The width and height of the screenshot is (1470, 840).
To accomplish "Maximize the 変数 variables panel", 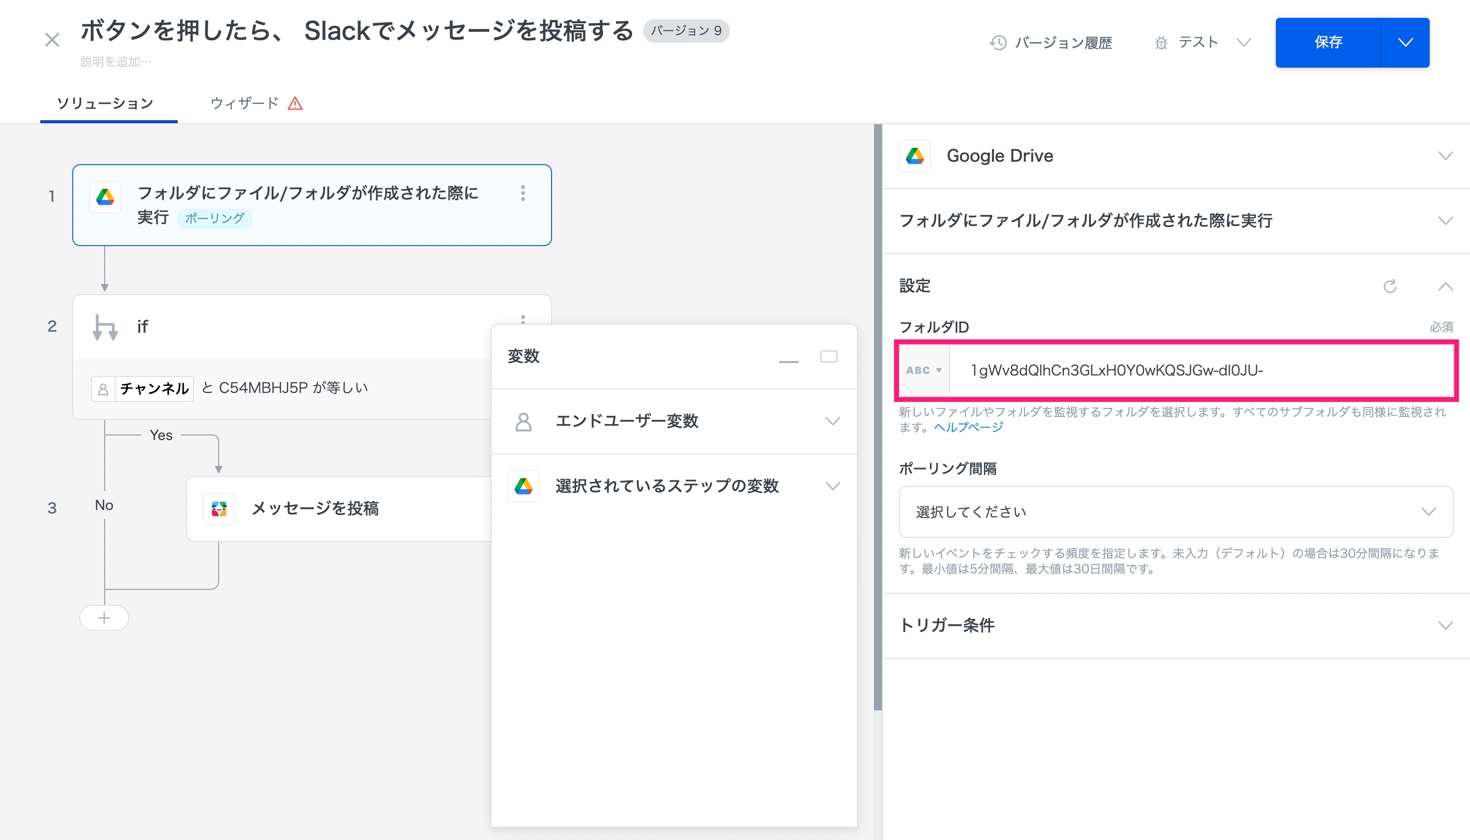I will (829, 357).
